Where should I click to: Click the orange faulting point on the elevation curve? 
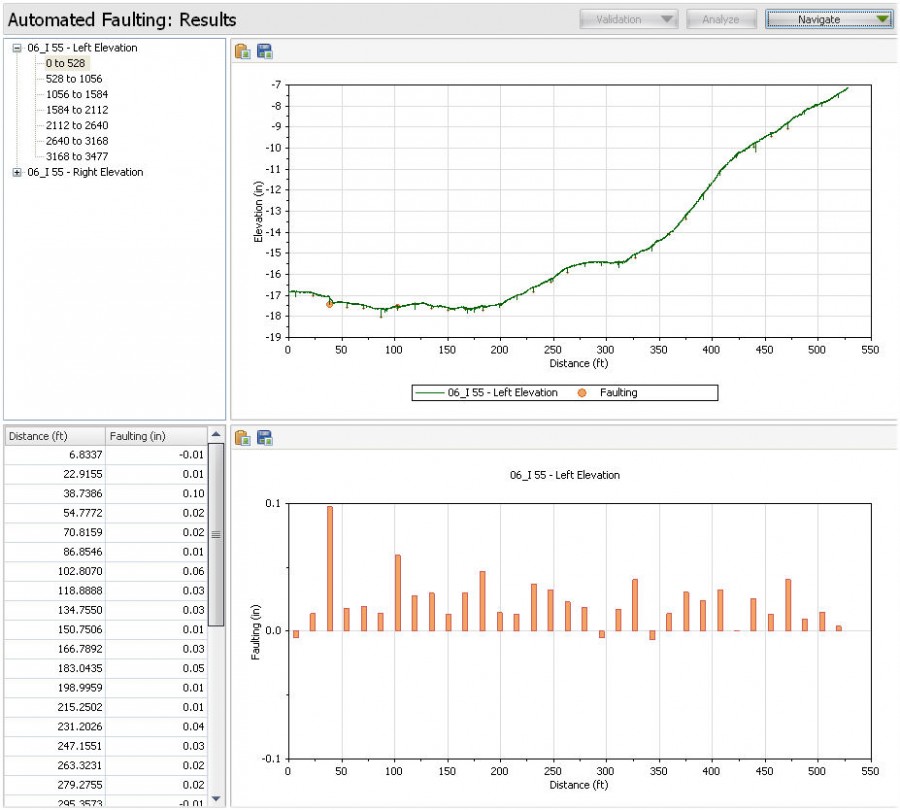(x=328, y=305)
